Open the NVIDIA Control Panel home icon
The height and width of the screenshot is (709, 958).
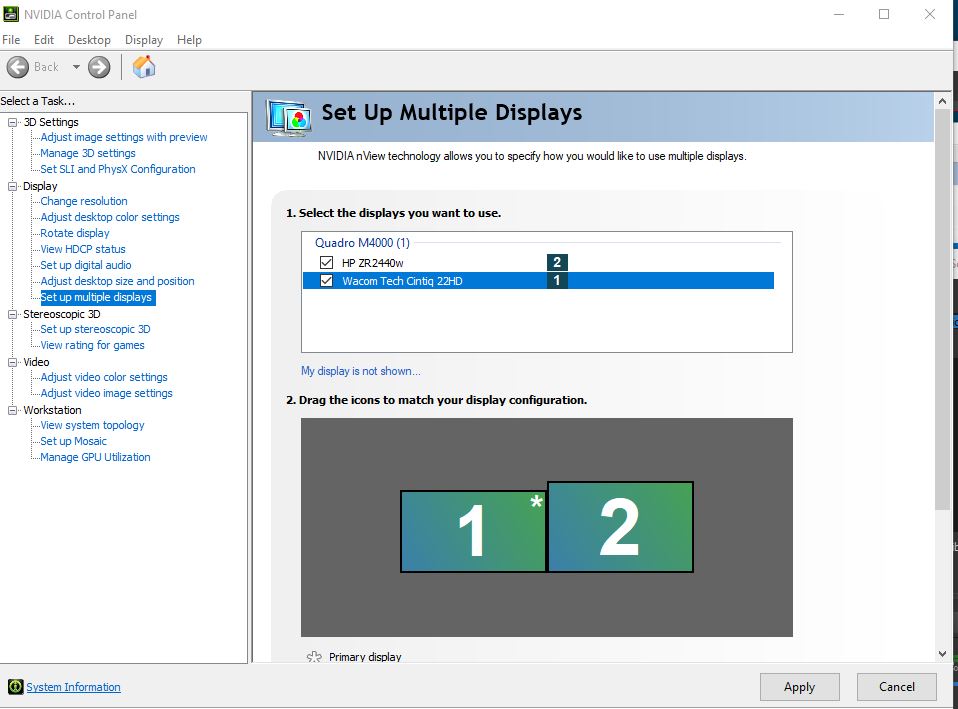[143, 66]
